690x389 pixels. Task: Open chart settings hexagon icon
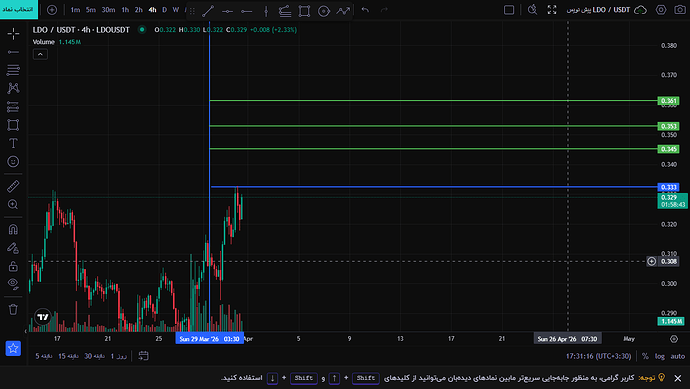pos(661,10)
